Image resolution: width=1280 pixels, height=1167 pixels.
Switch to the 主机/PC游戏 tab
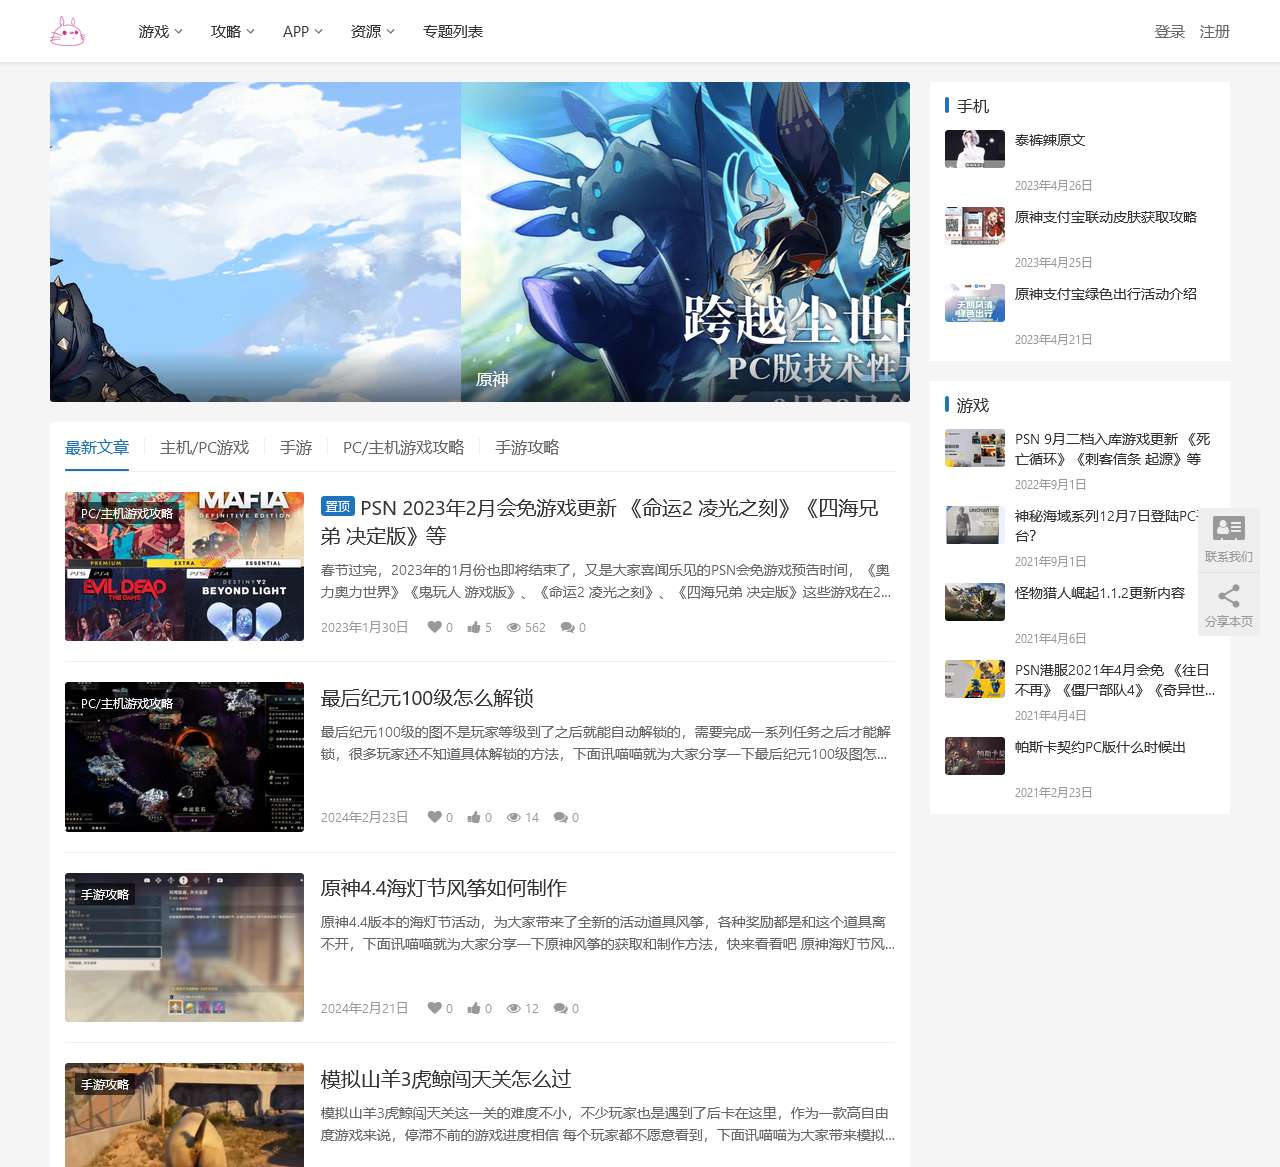pyautogui.click(x=204, y=447)
